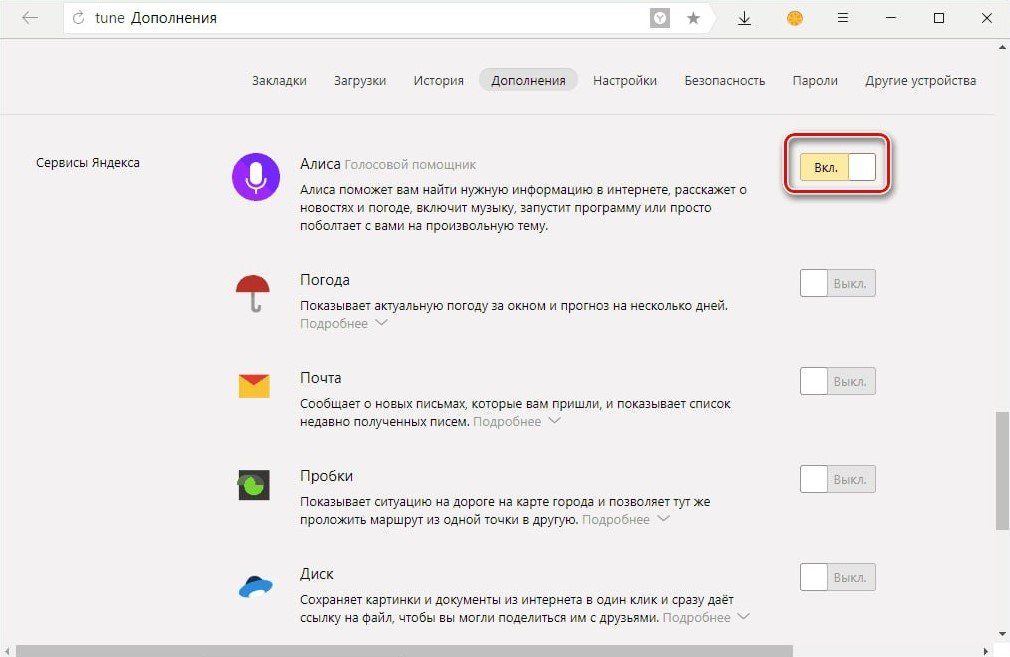Screen dimensions: 1010x657
Task: Enable the Диск extension toggle
Action: pos(837,577)
